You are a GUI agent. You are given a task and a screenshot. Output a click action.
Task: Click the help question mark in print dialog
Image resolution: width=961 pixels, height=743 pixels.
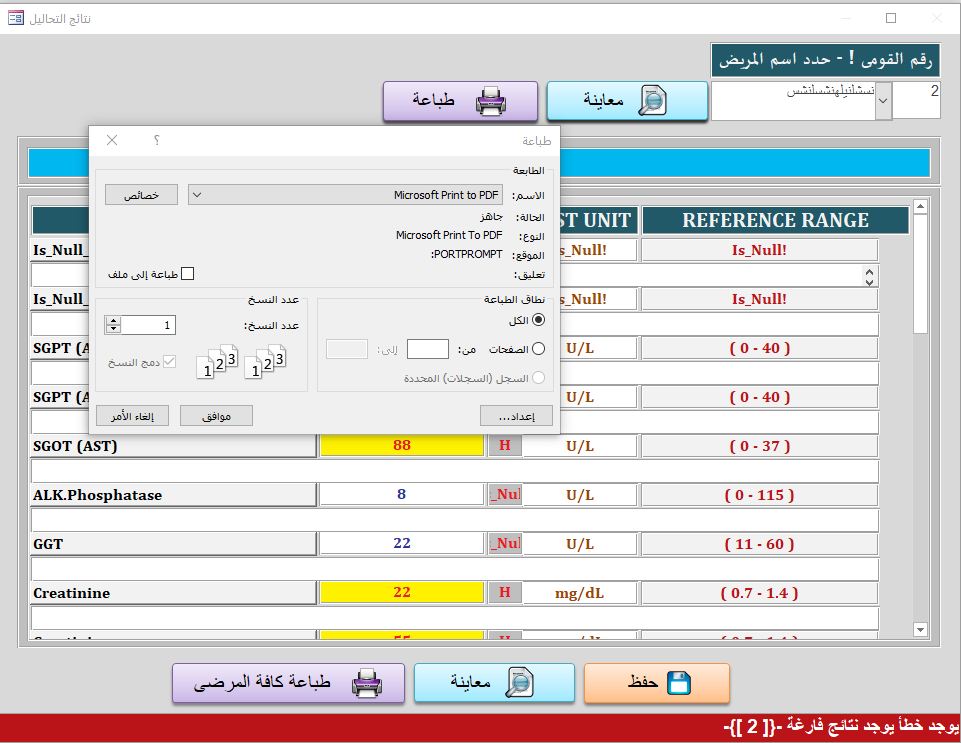point(156,140)
